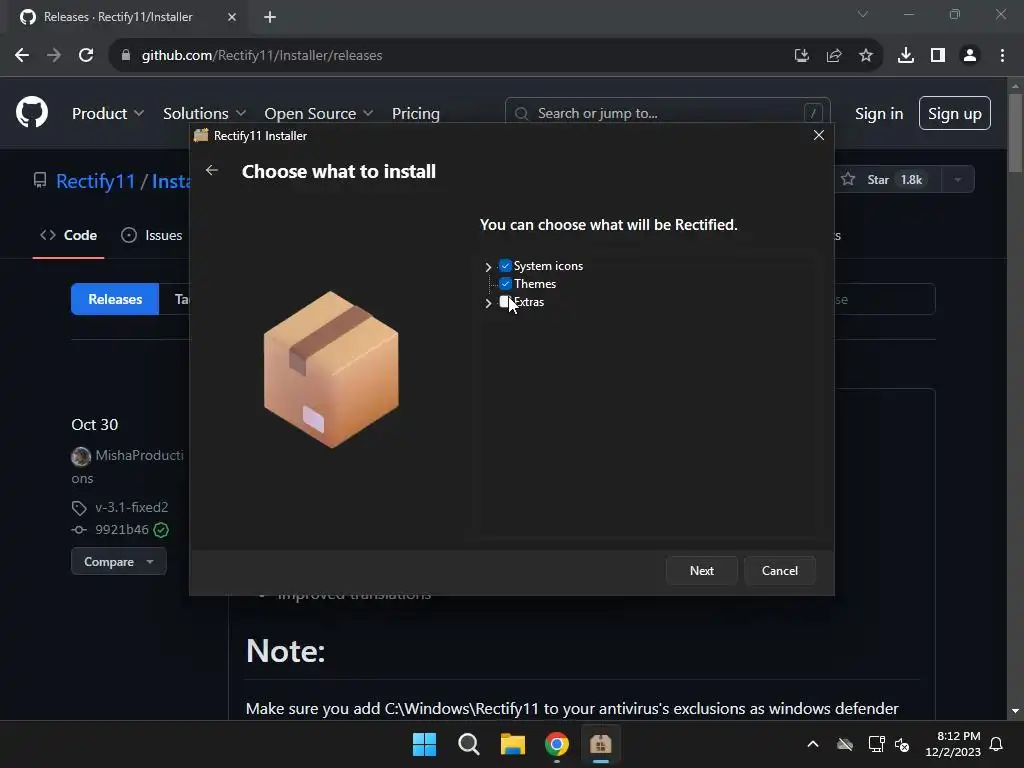Focus the GitHub Search or jump to field
This screenshot has width=1024, height=768.
(x=667, y=114)
